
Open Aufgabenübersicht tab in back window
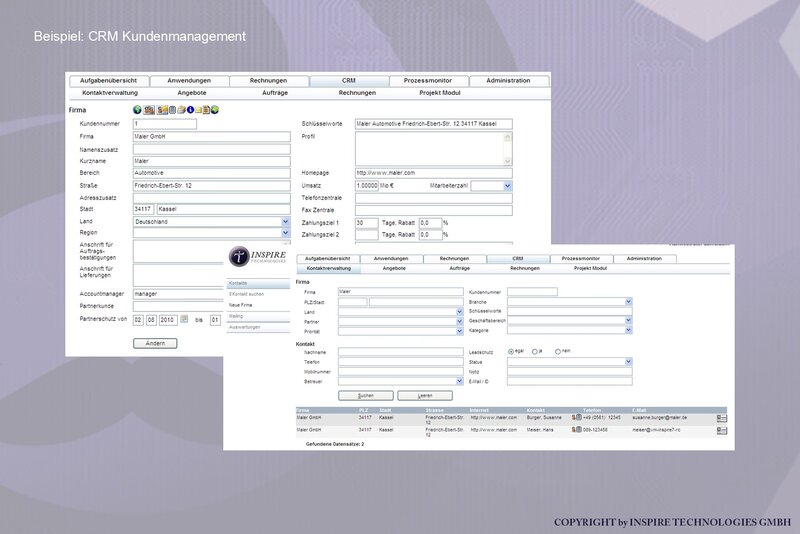[x=109, y=81]
